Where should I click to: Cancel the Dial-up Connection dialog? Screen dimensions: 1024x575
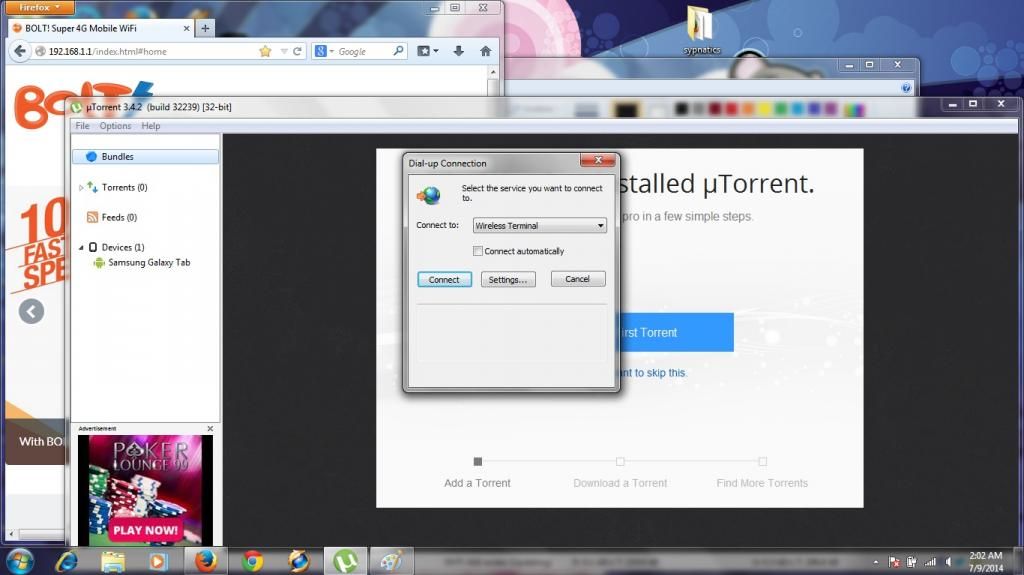coord(578,279)
